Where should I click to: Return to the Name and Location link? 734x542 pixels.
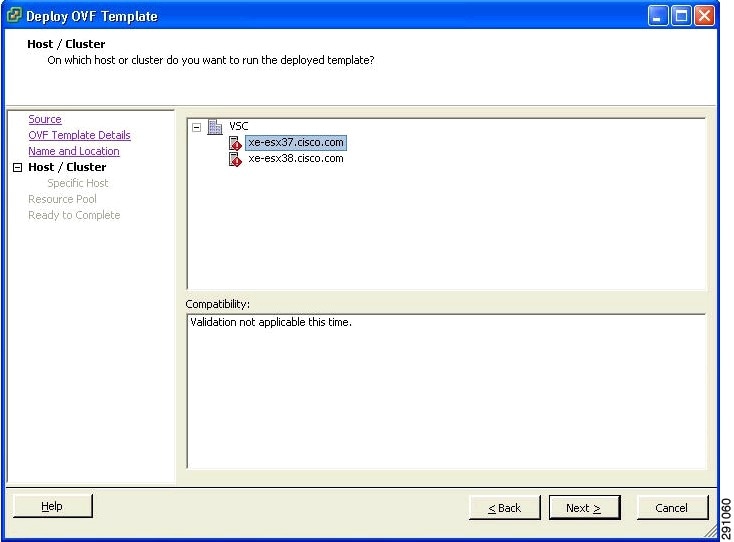tap(74, 151)
